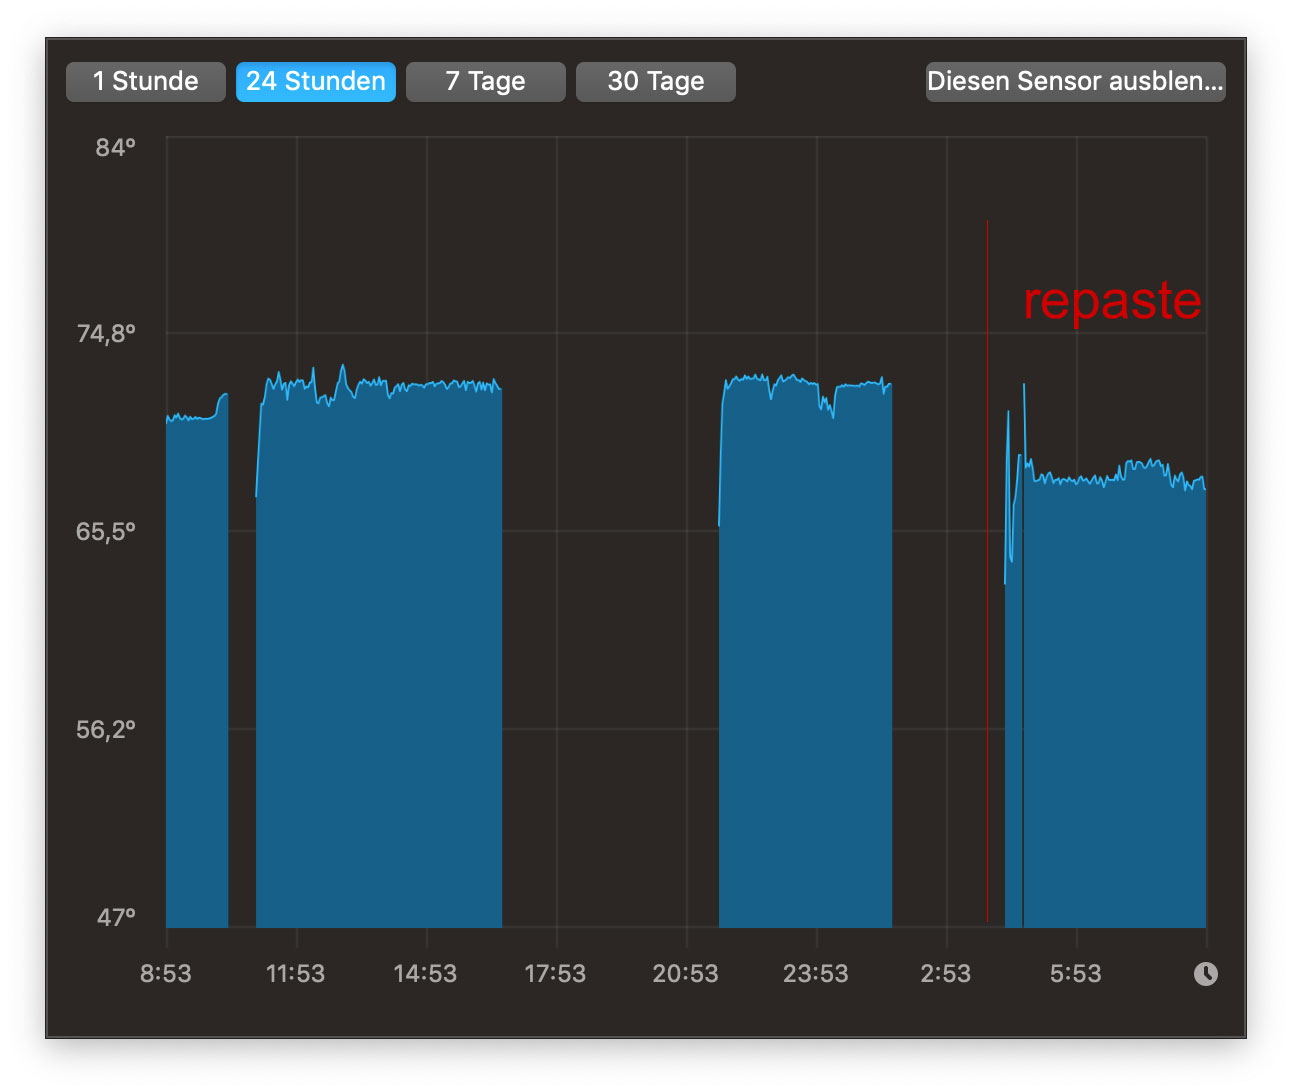Click the 11:53 time label
Image resolution: width=1292 pixels, height=1092 pixels.
pos(296,974)
